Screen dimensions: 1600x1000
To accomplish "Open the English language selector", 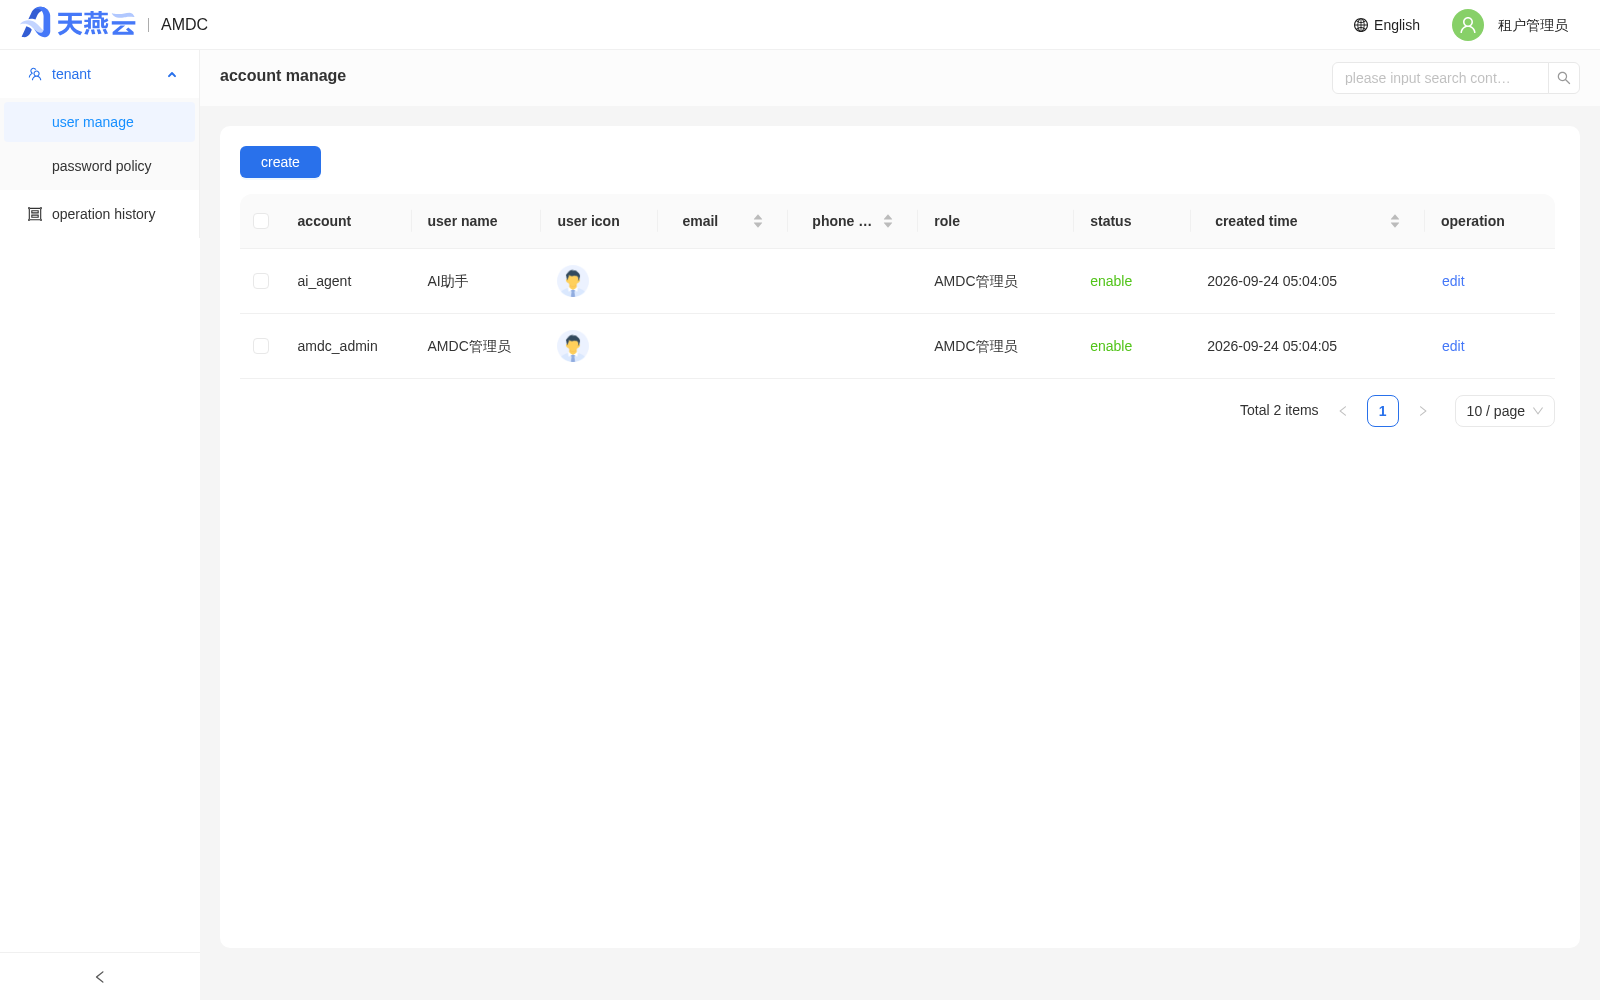I will point(1387,25).
